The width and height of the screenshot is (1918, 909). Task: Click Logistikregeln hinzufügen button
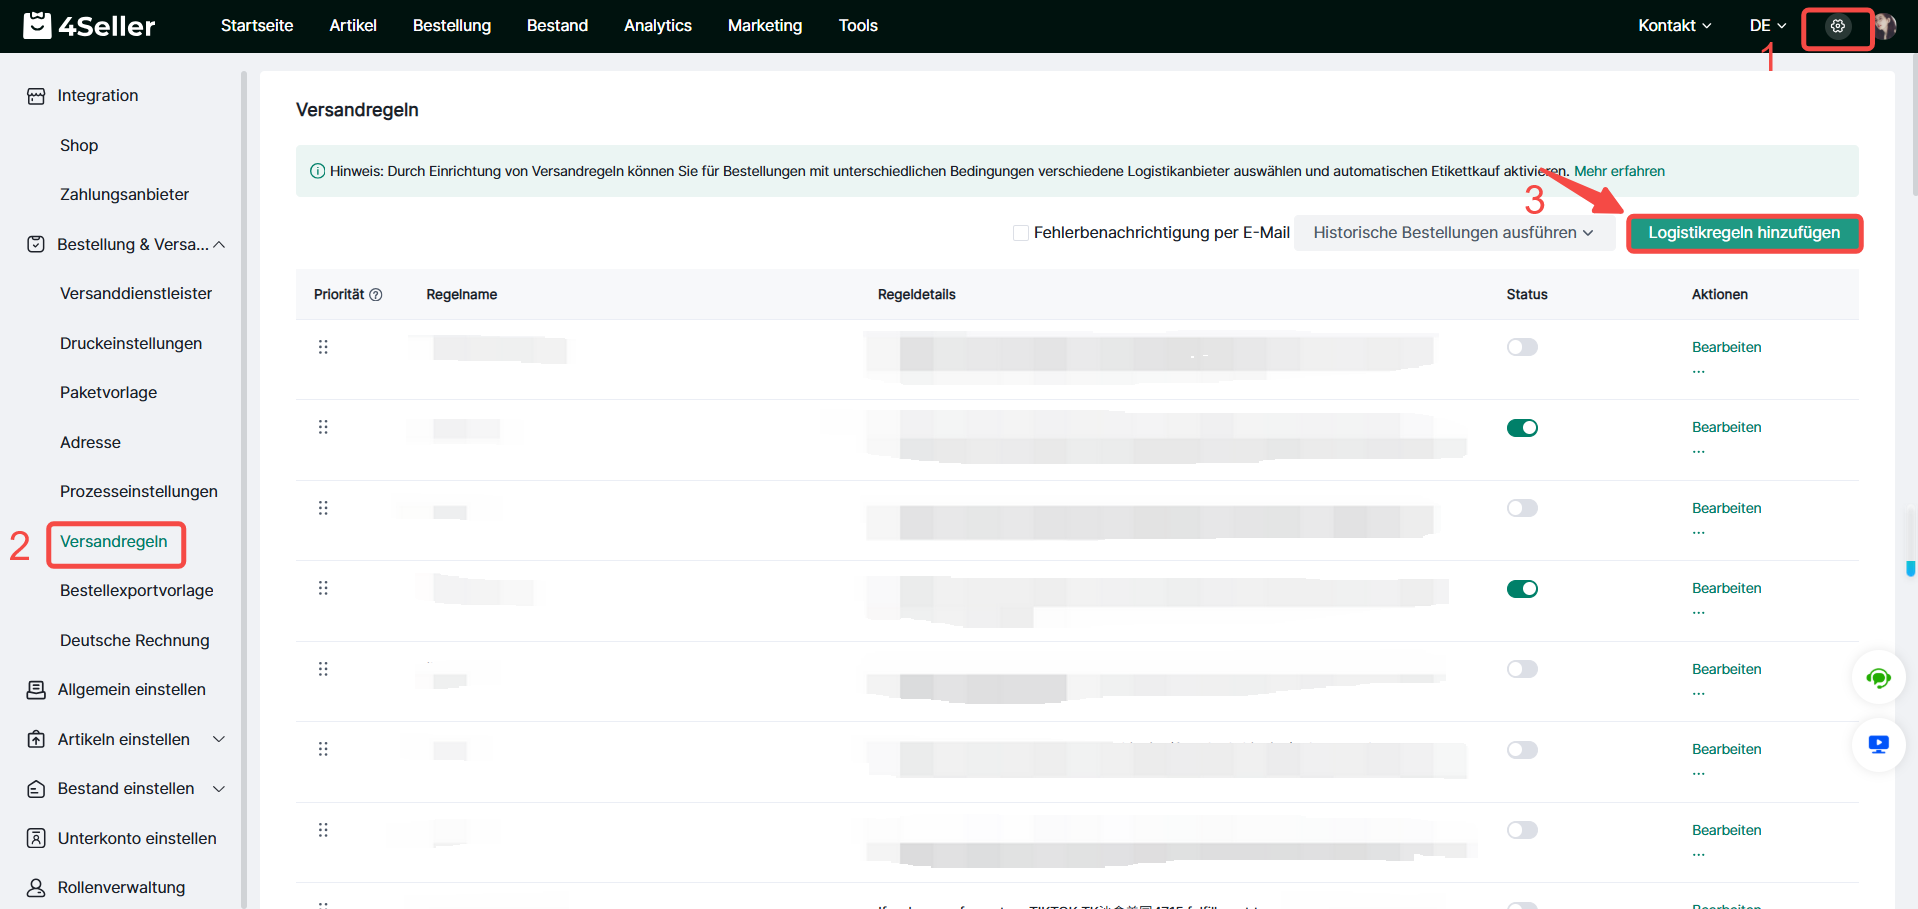(1743, 233)
